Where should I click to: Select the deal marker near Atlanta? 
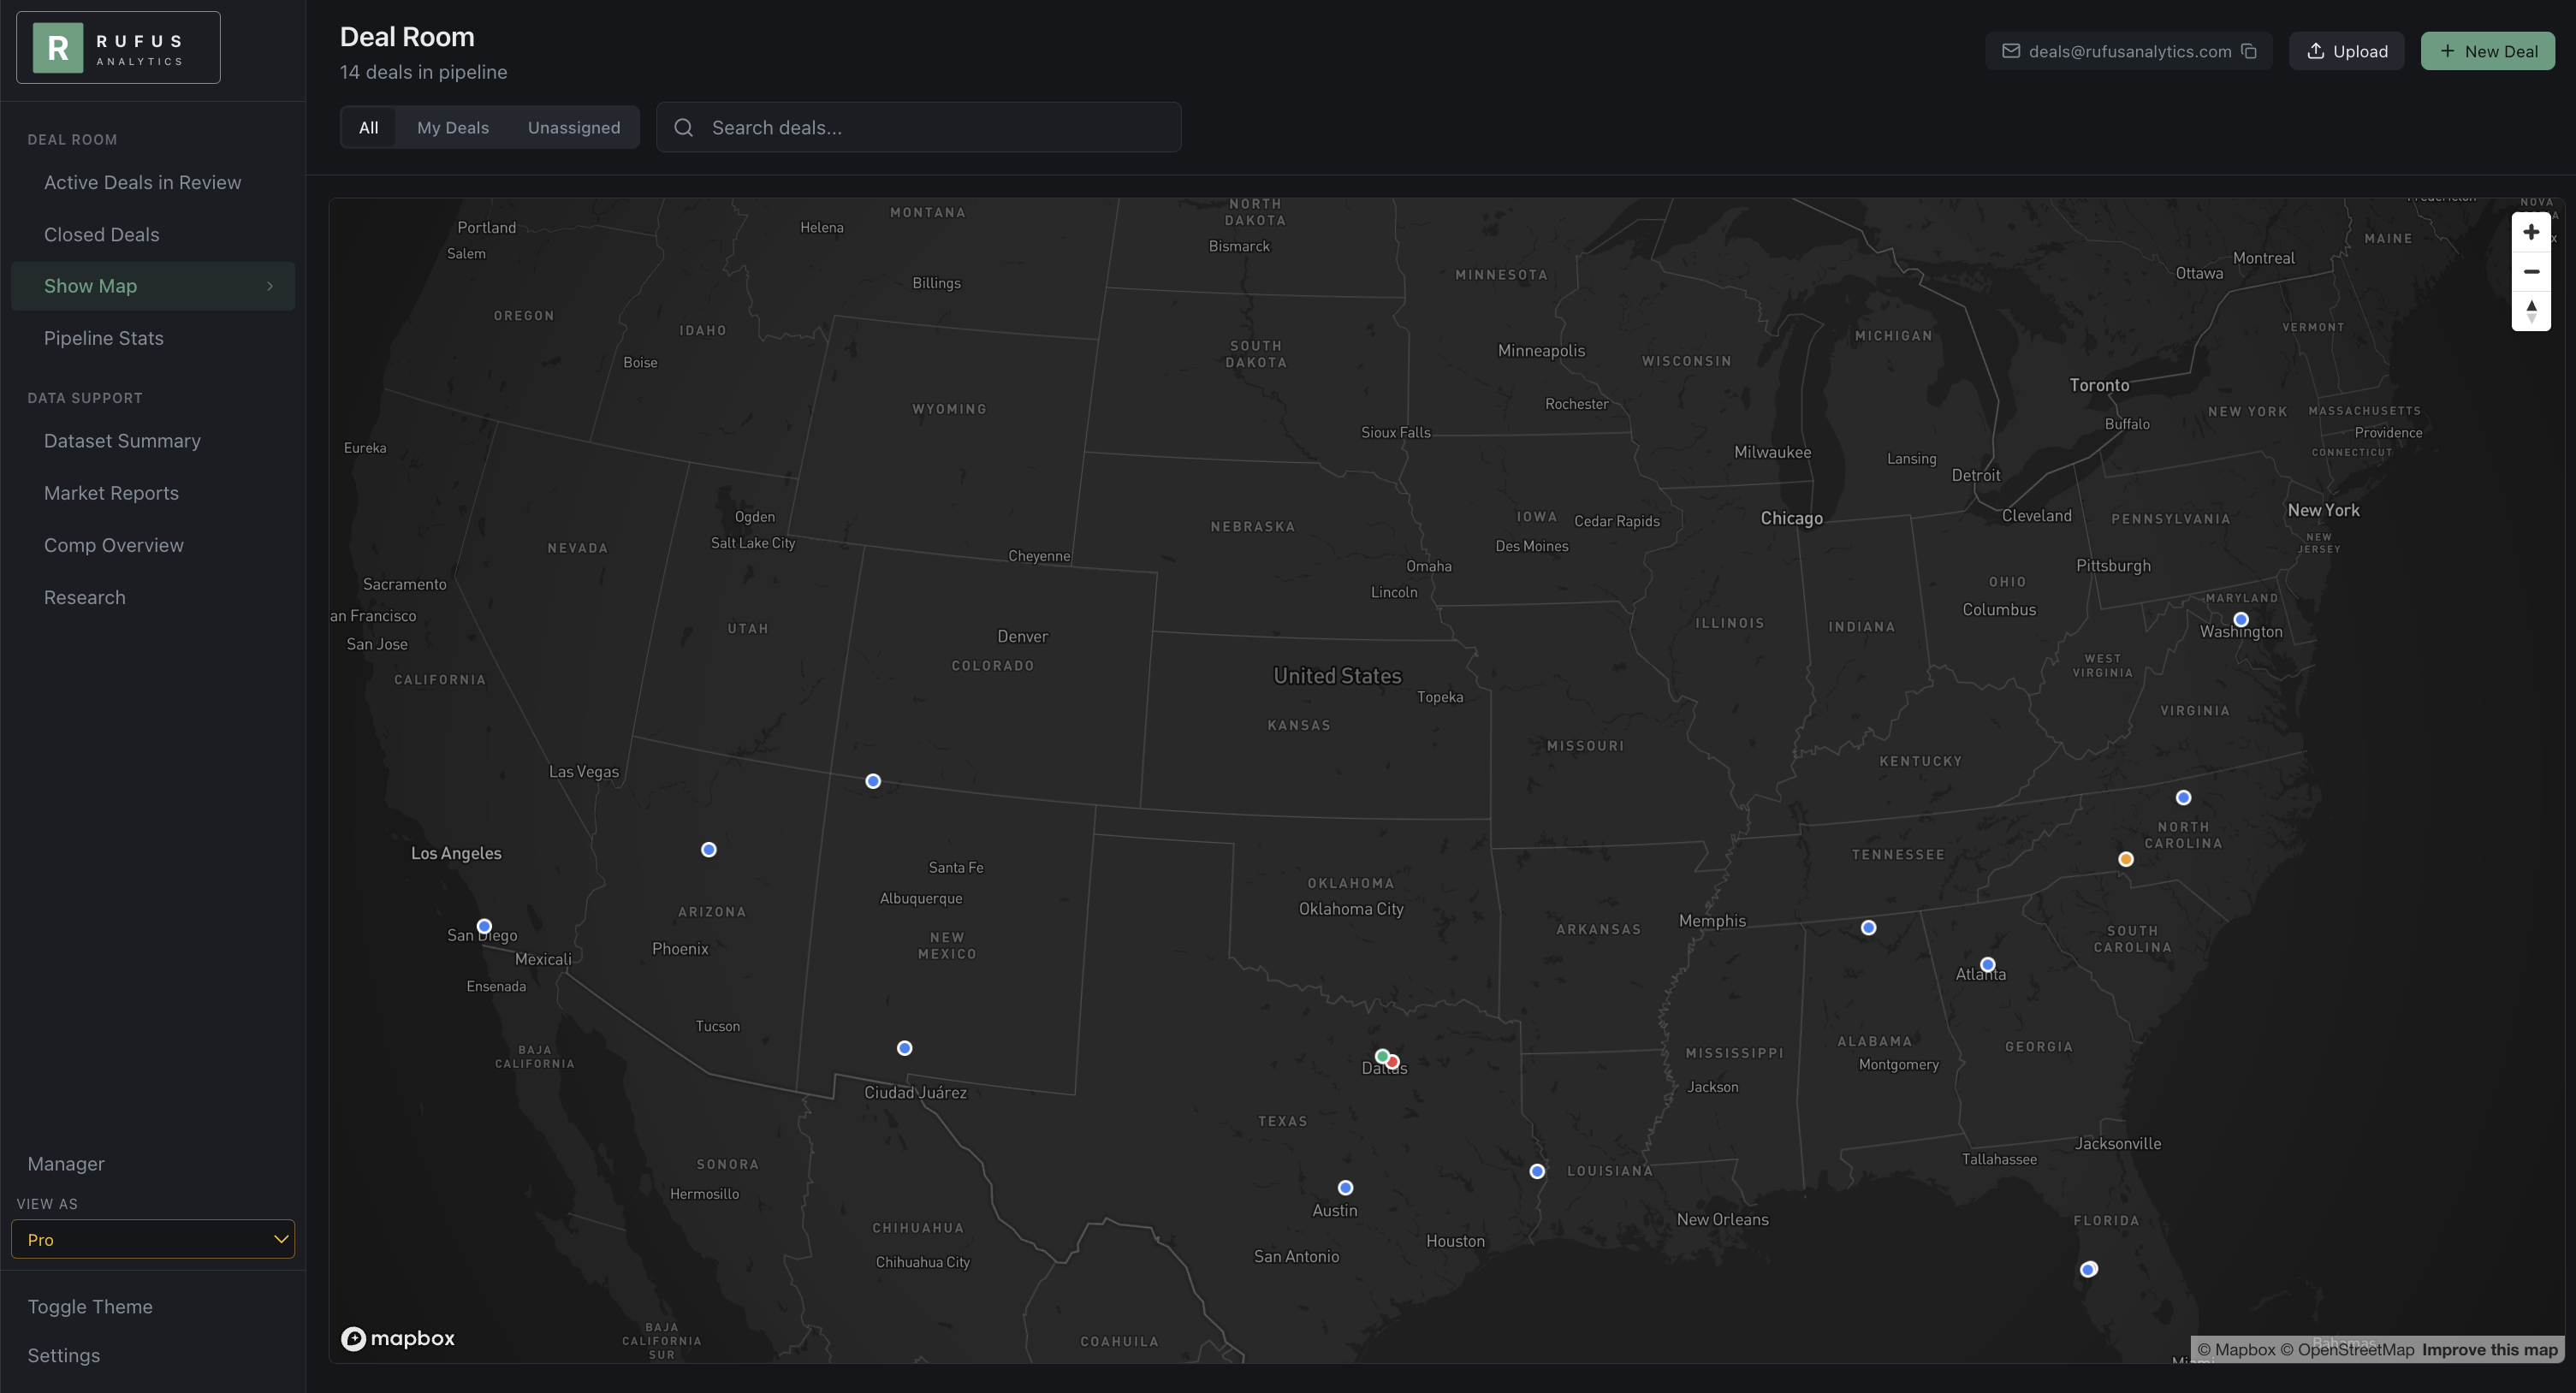(x=1988, y=965)
